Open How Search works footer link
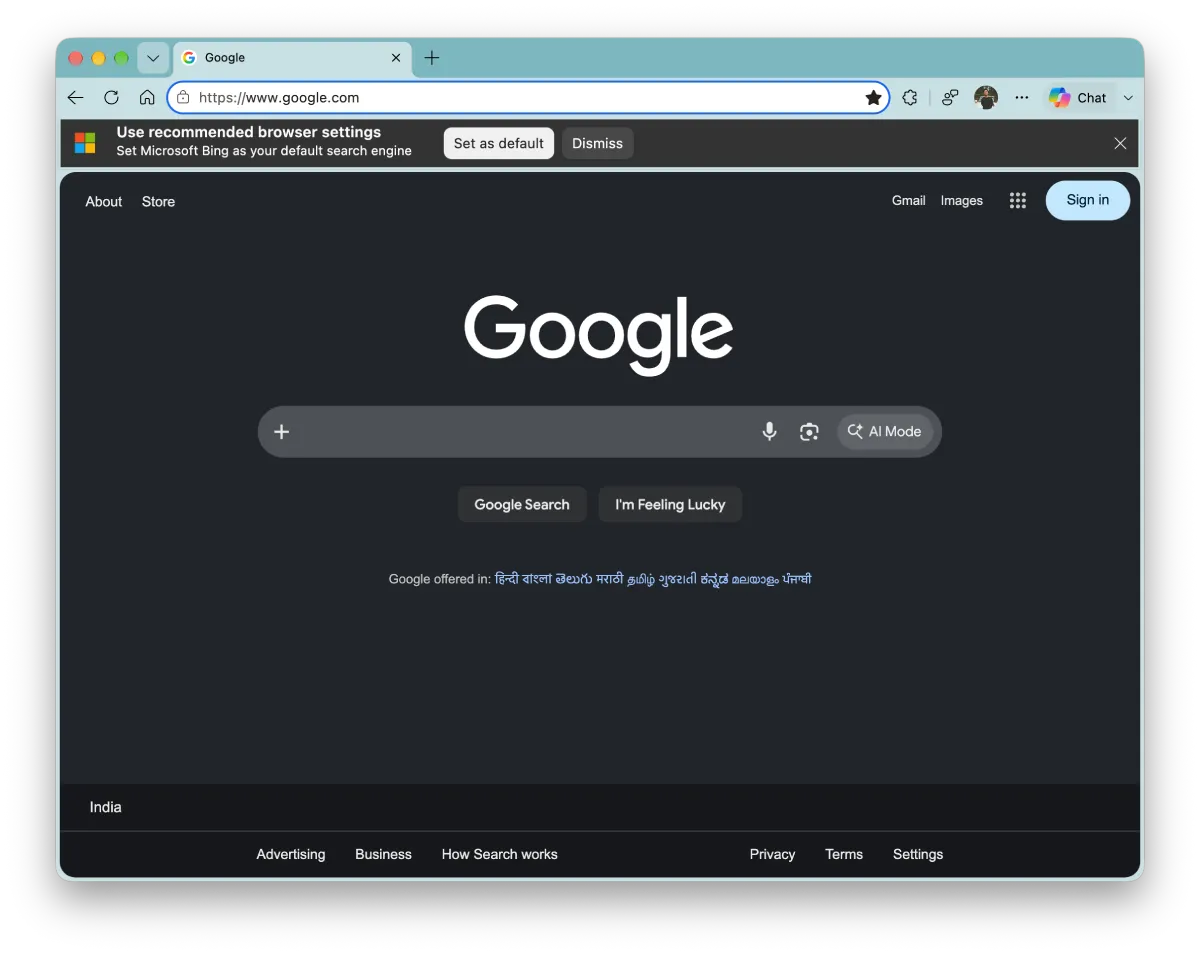The height and width of the screenshot is (955, 1200). [500, 854]
